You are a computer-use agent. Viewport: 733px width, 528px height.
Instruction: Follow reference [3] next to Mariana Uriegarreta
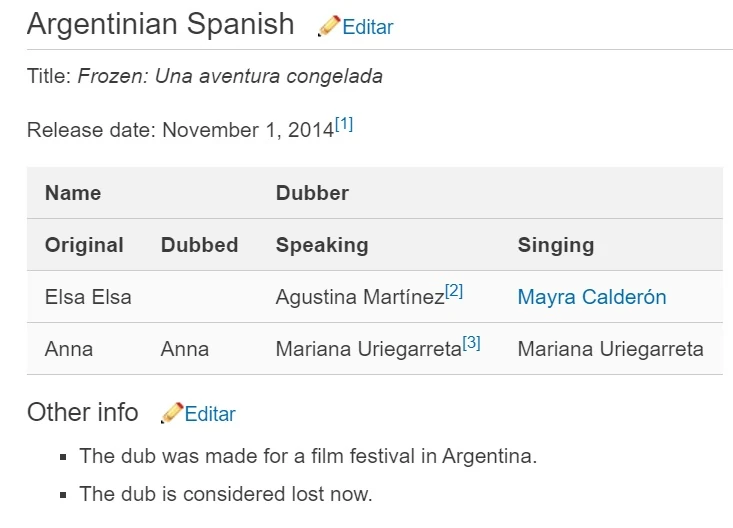472,343
